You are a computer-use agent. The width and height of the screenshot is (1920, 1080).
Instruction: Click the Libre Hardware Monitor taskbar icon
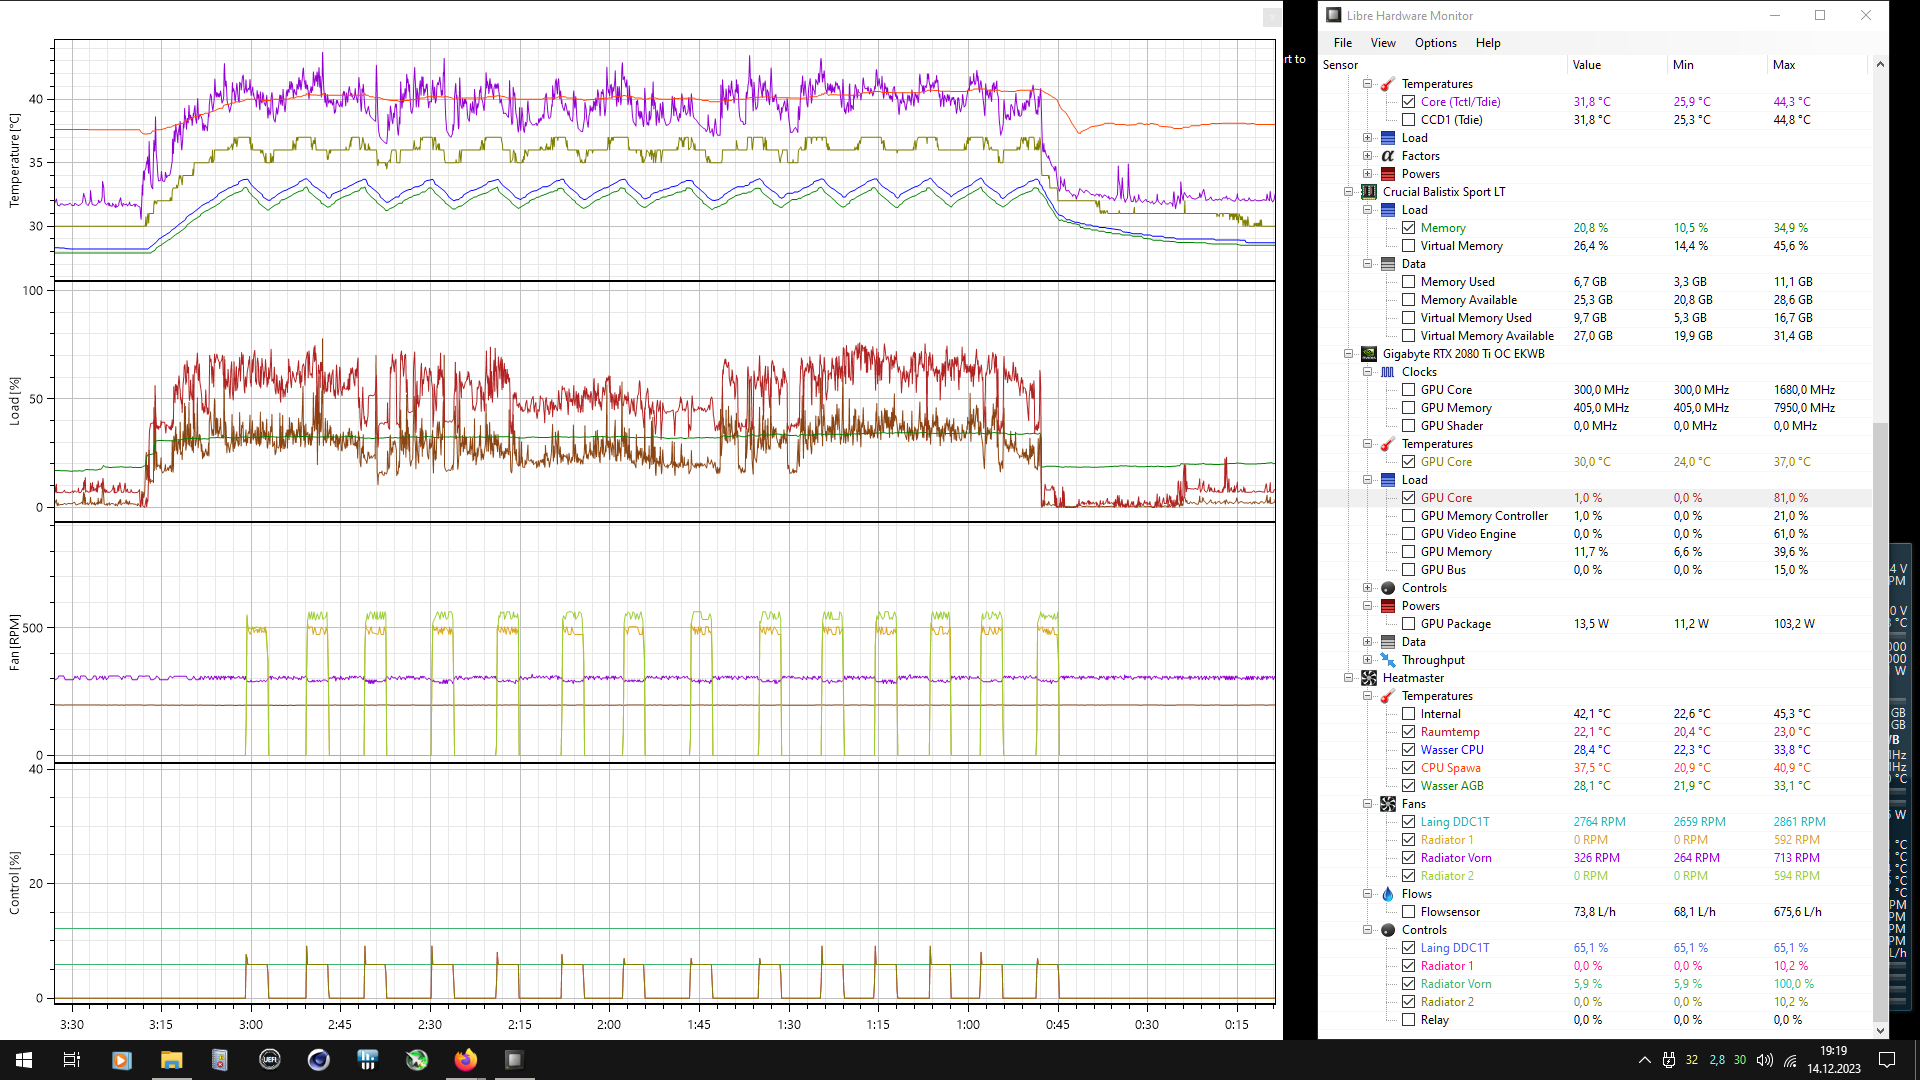pos(514,1060)
